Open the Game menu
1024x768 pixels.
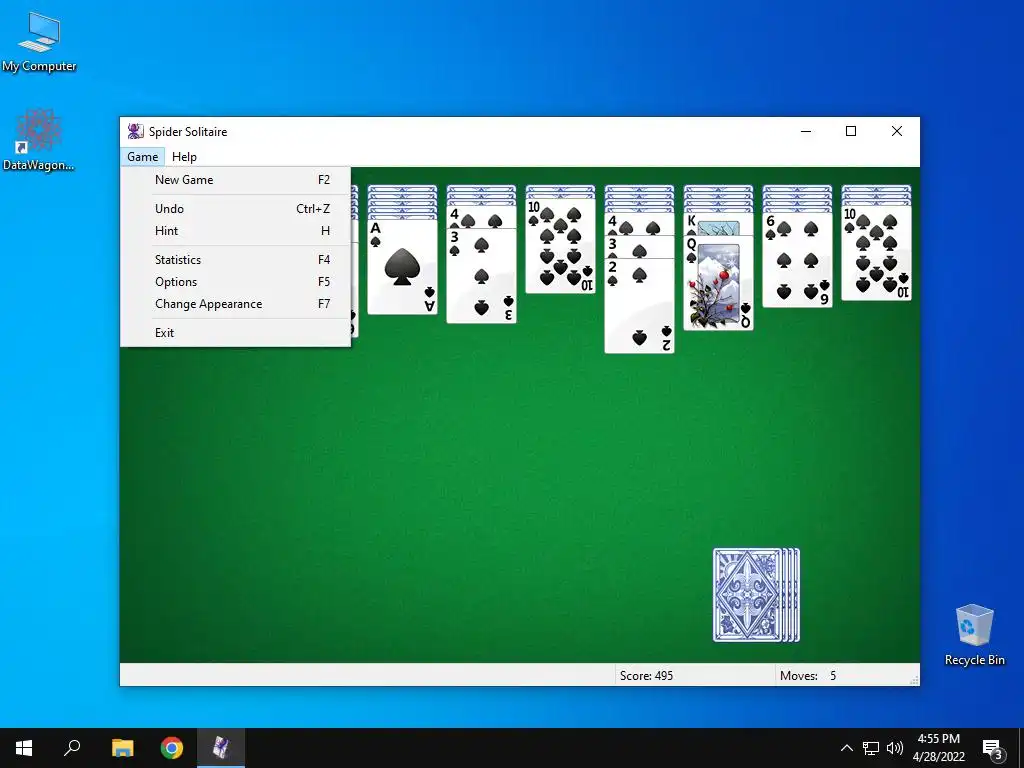[142, 157]
